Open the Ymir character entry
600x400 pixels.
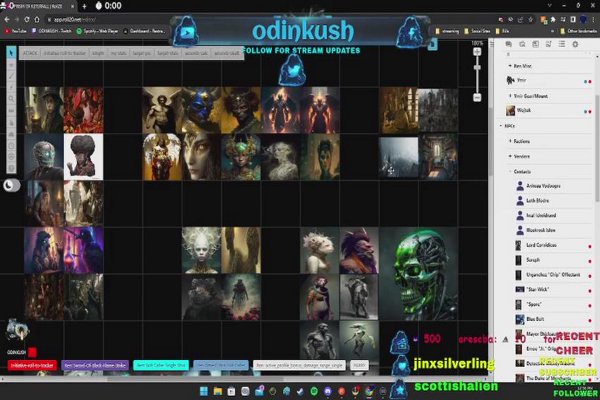[548, 80]
